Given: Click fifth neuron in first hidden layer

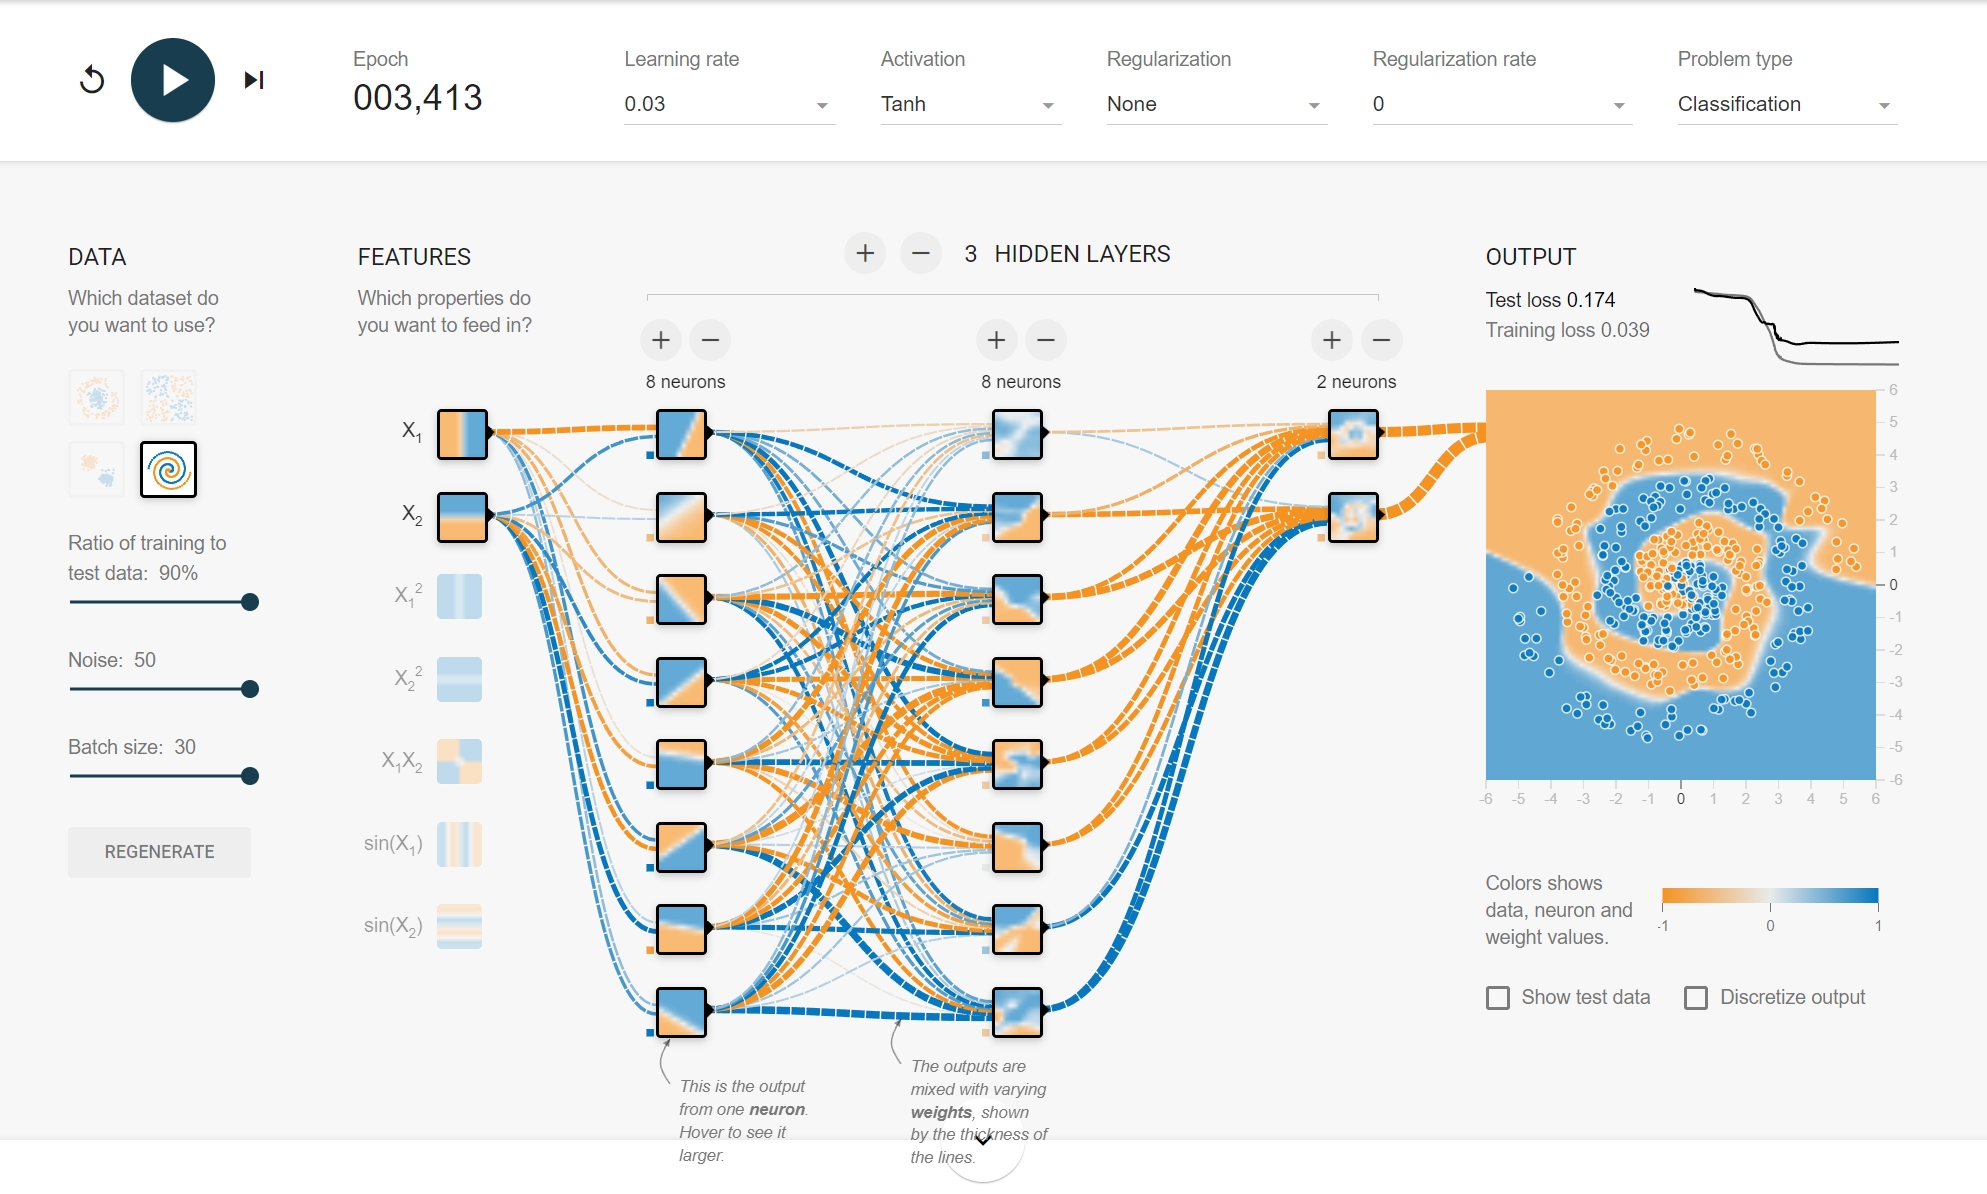Looking at the screenshot, I should (681, 764).
